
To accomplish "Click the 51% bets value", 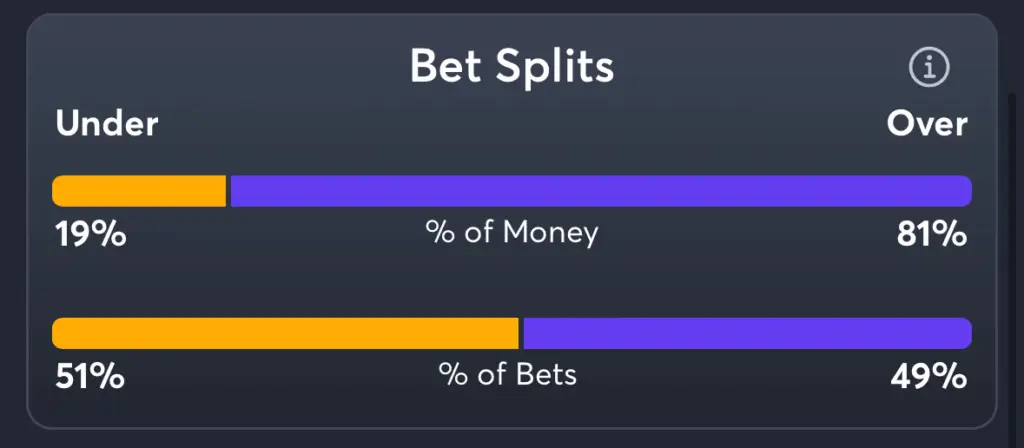I will click(90, 376).
